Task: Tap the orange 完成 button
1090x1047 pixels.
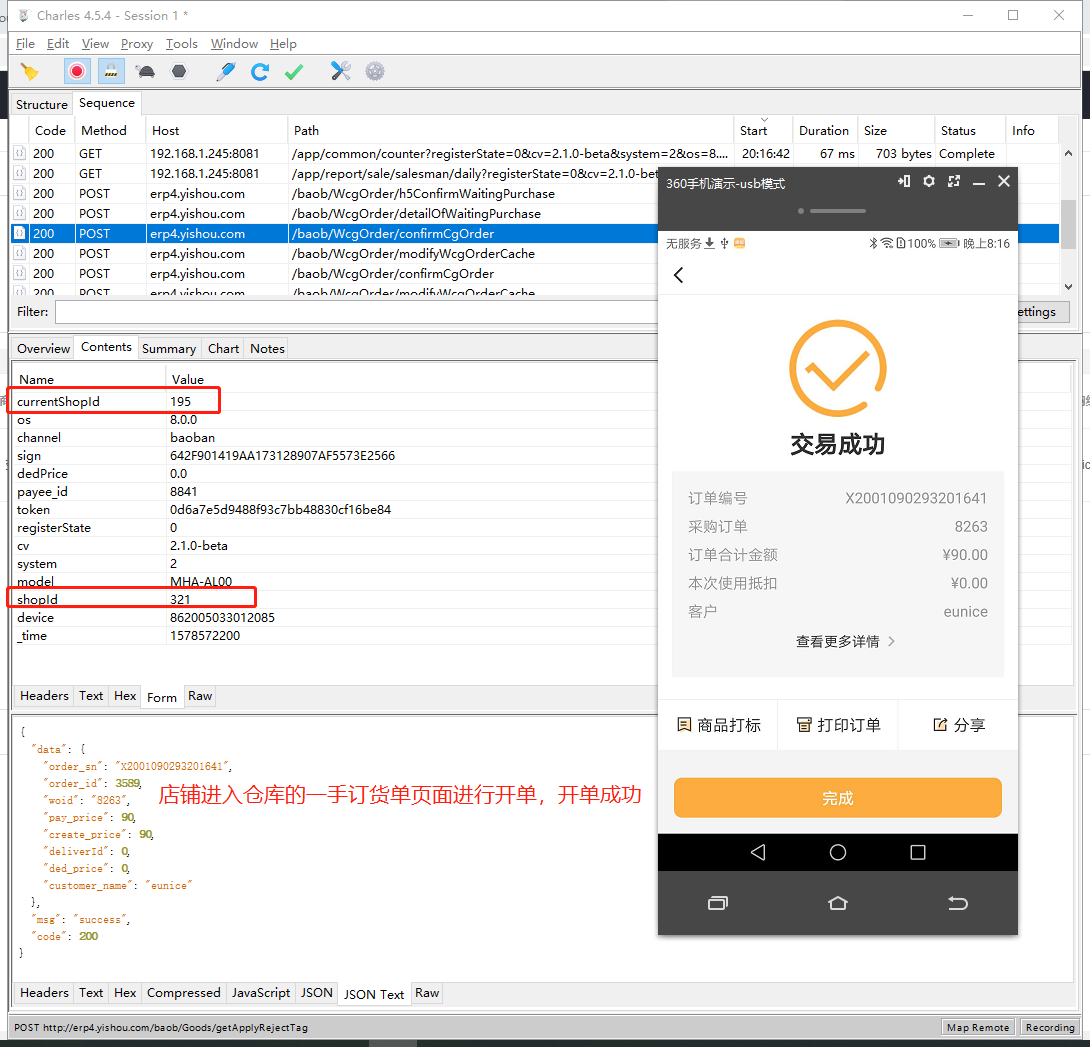Action: (838, 797)
